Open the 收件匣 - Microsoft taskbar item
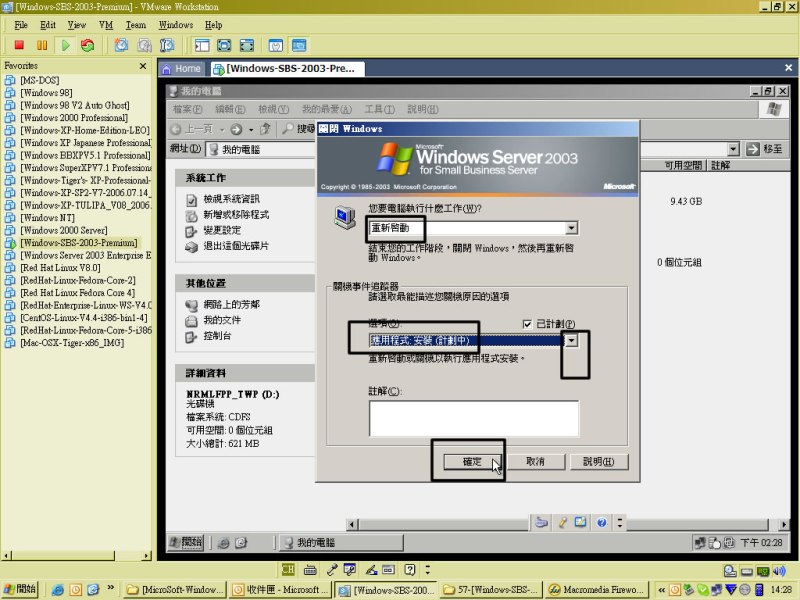Image resolution: width=800 pixels, height=600 pixels. [280, 590]
